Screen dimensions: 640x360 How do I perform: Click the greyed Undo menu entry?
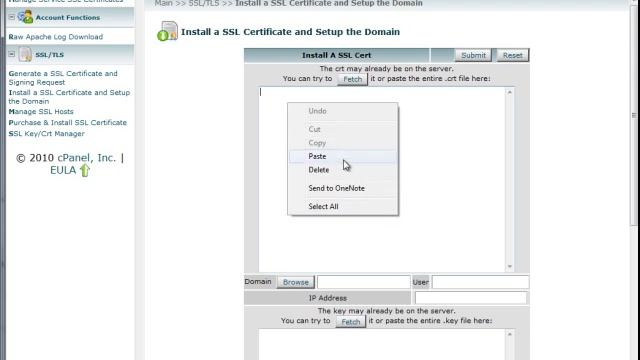coord(343,111)
